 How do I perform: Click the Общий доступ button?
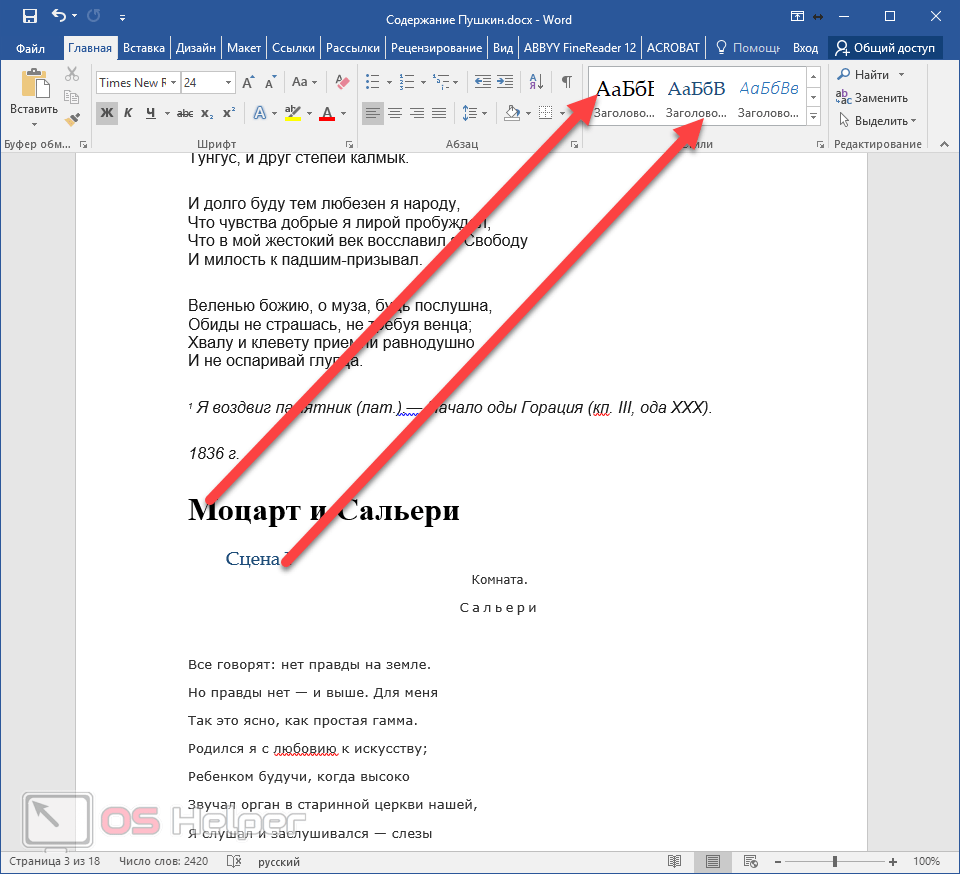[885, 47]
